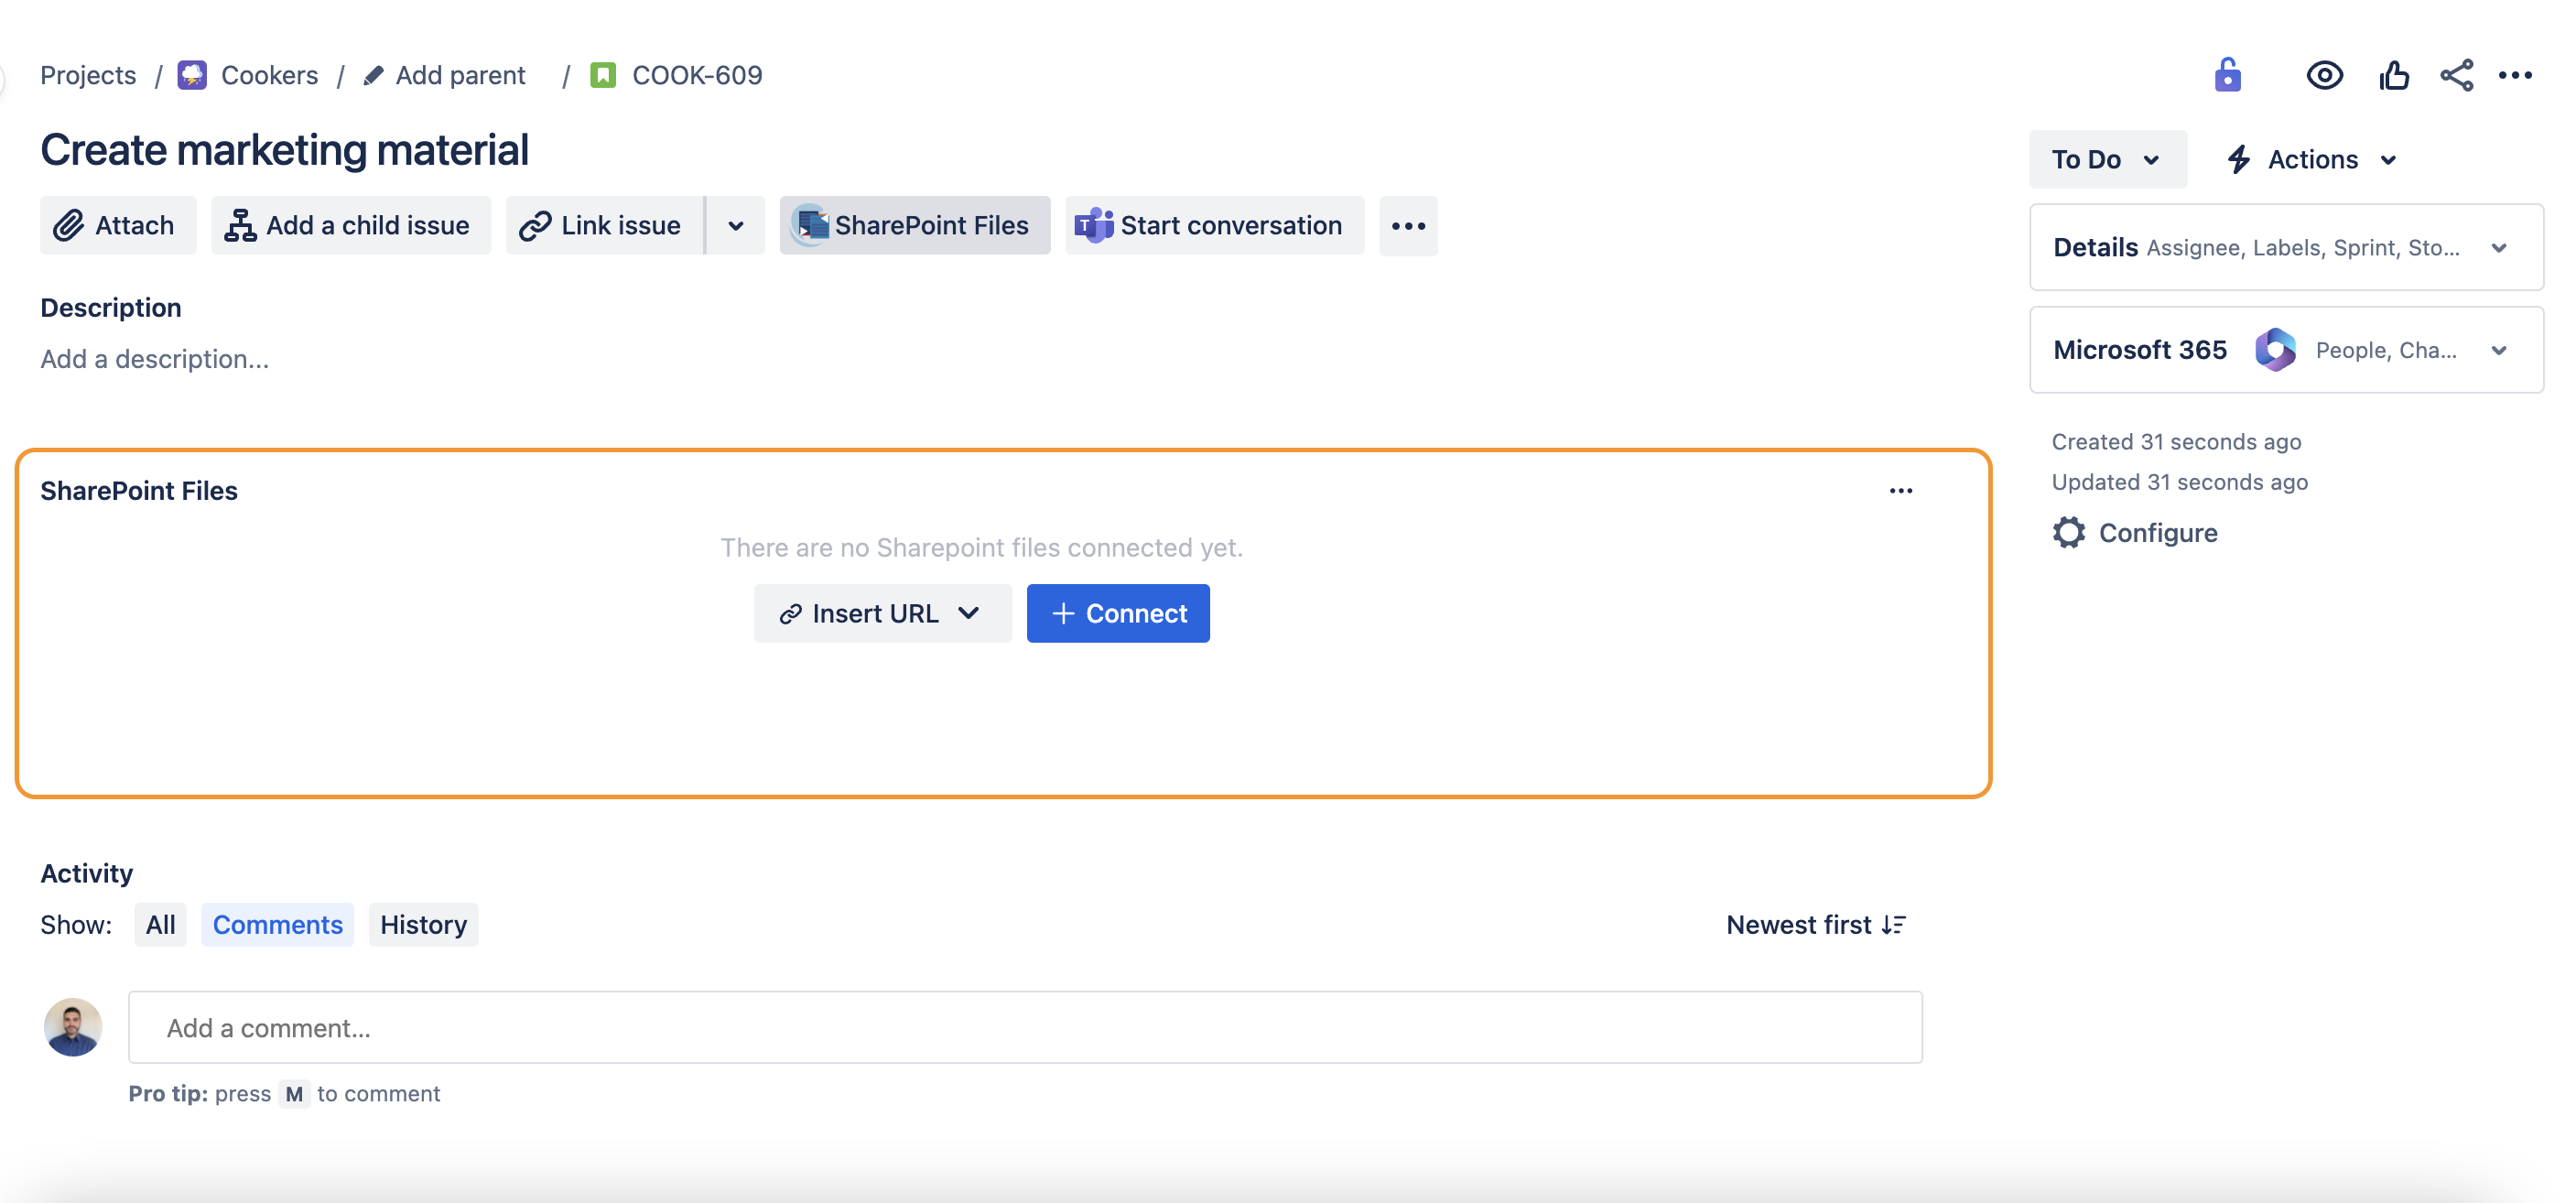Toggle the thumbs-up vote icon
Image resolution: width=2576 pixels, height=1203 pixels.
(x=2393, y=76)
